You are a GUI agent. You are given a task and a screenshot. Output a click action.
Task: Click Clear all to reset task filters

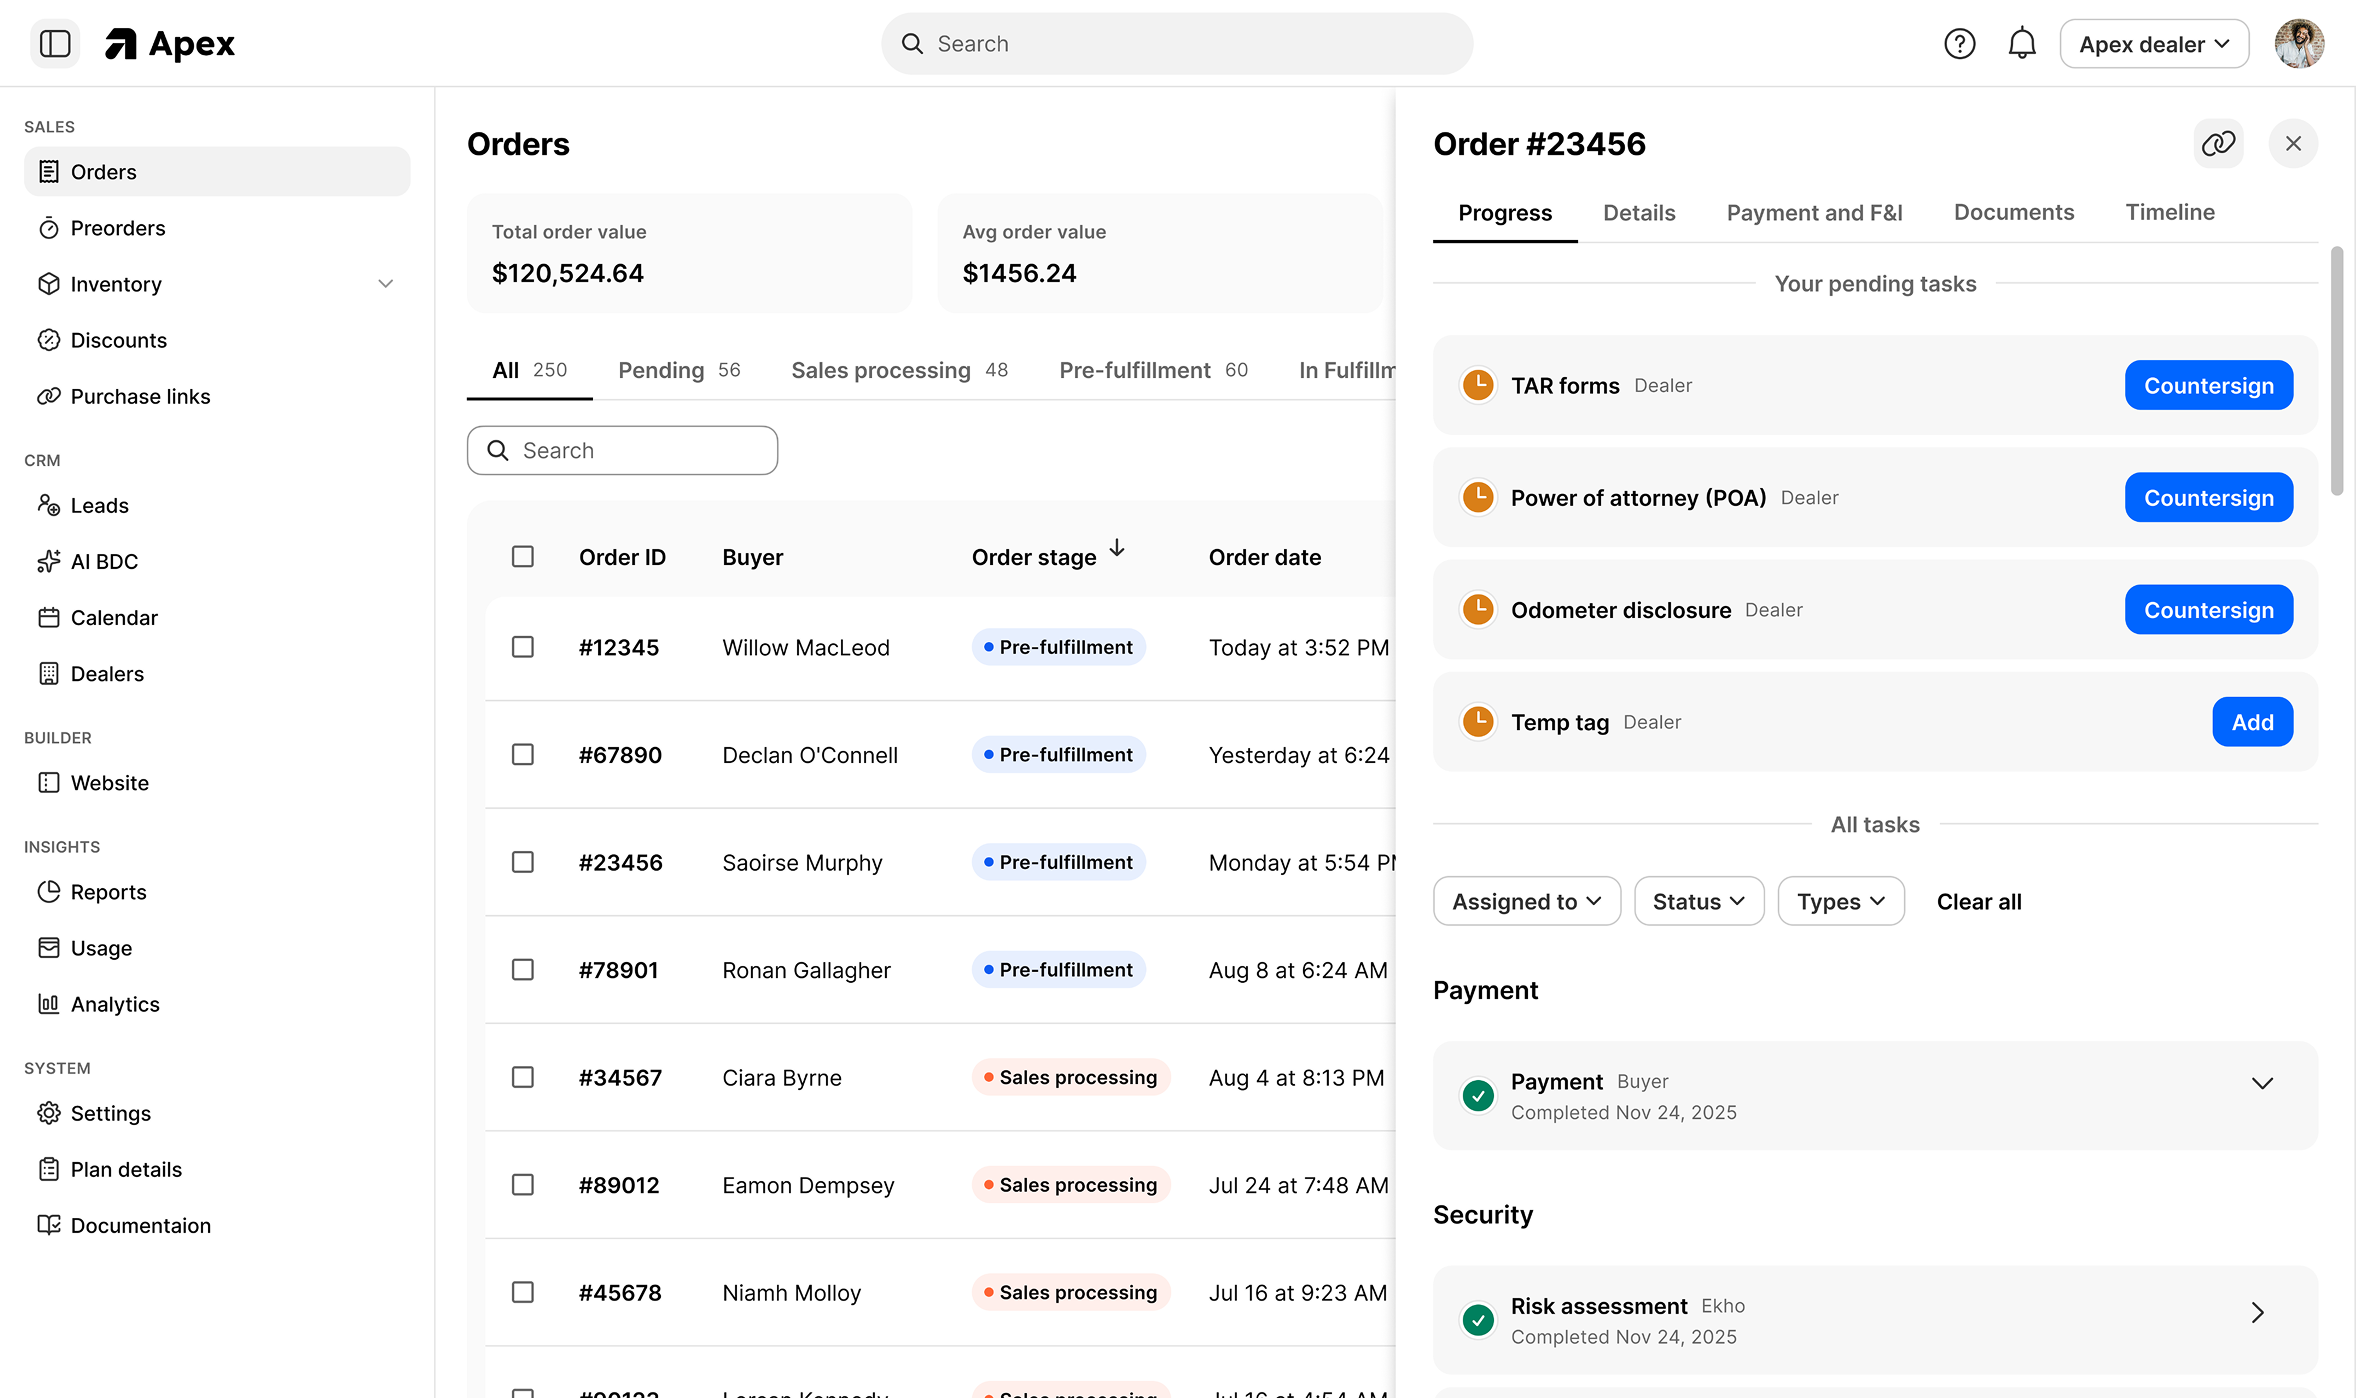pos(1978,901)
